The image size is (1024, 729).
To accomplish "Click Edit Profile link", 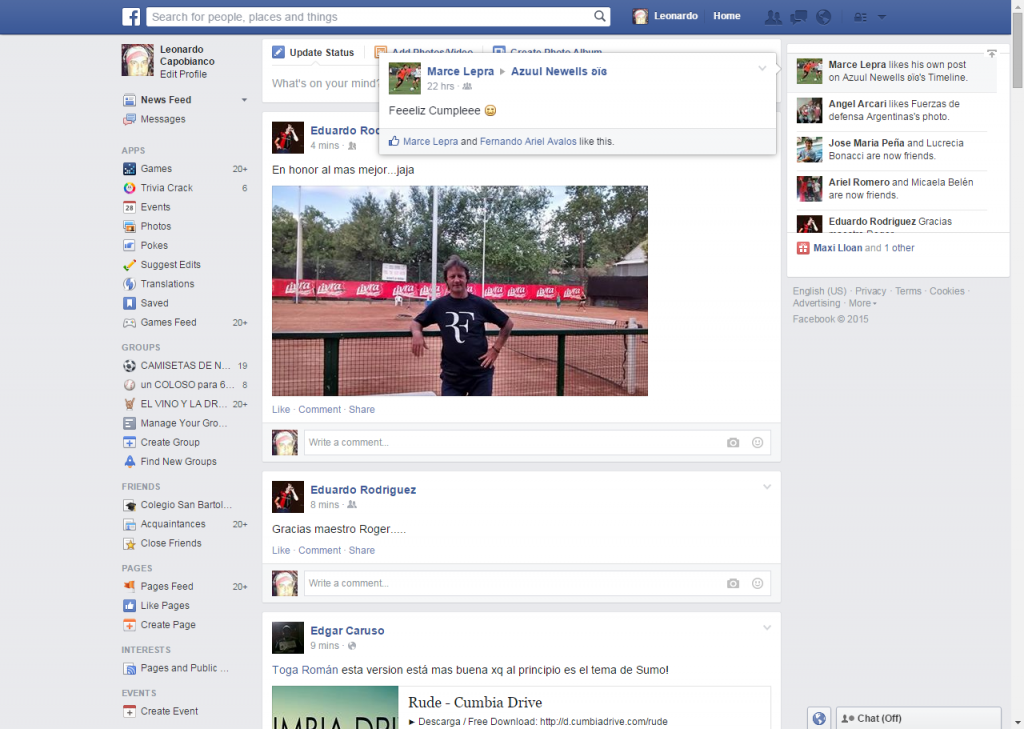I will (184, 74).
